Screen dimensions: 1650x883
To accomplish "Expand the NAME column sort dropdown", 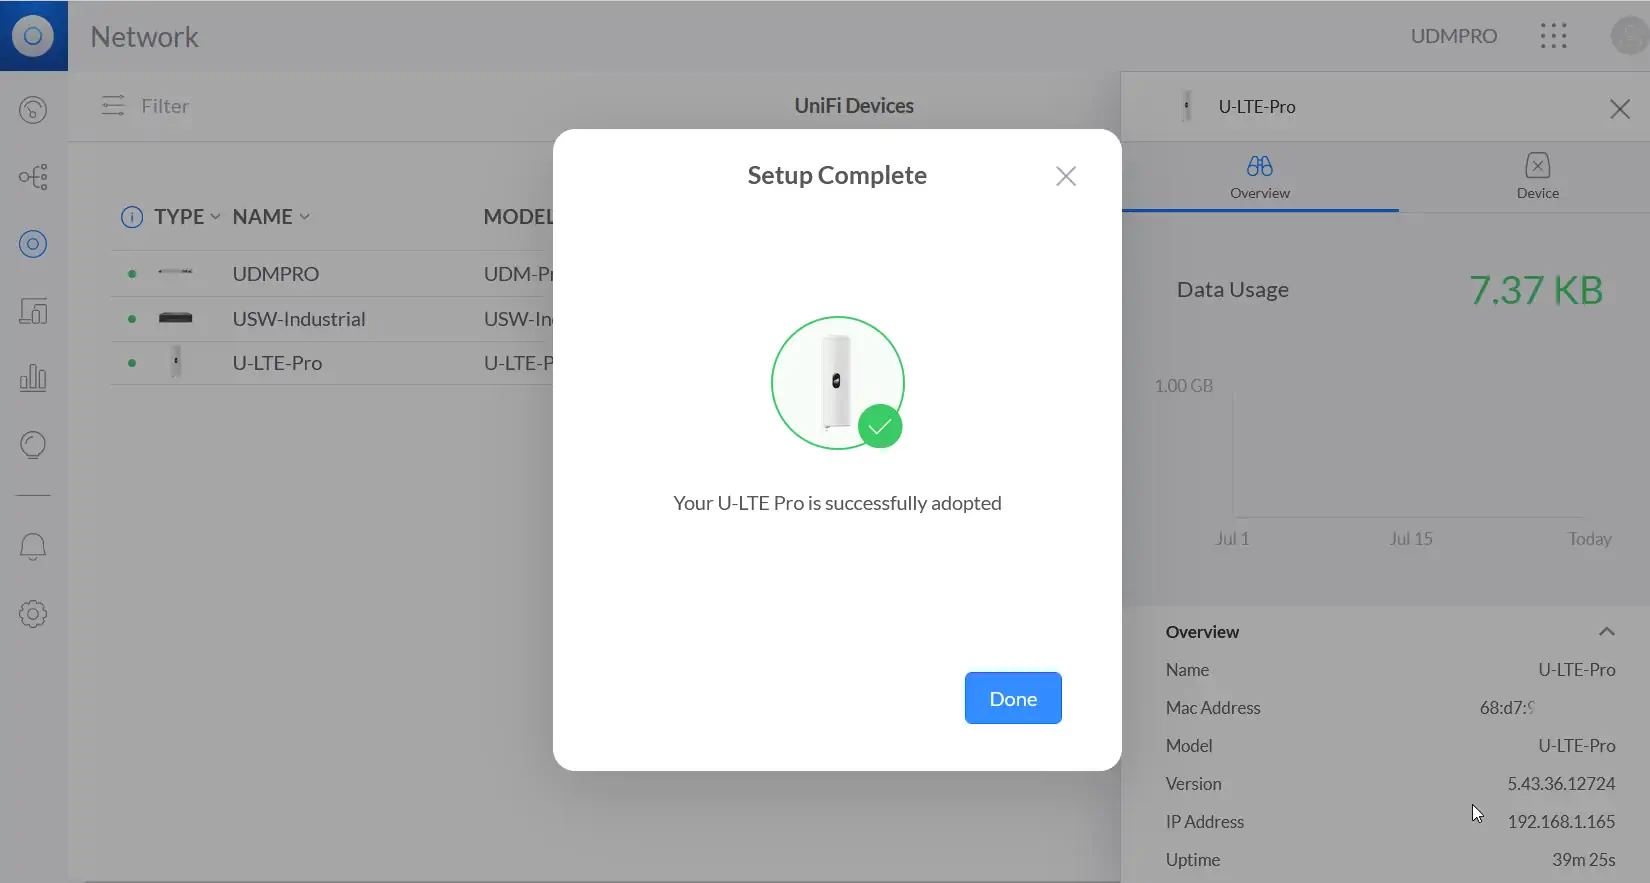I will 304,217.
